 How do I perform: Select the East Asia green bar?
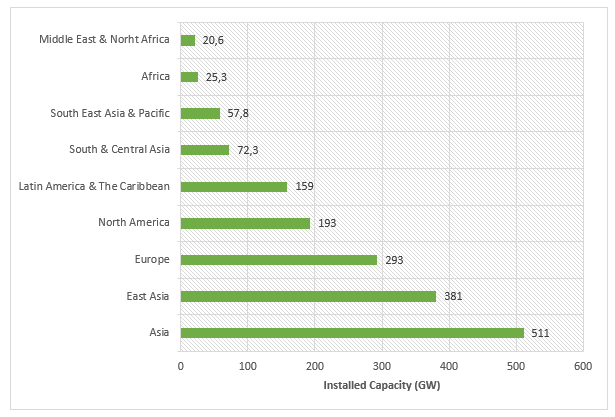point(308,296)
